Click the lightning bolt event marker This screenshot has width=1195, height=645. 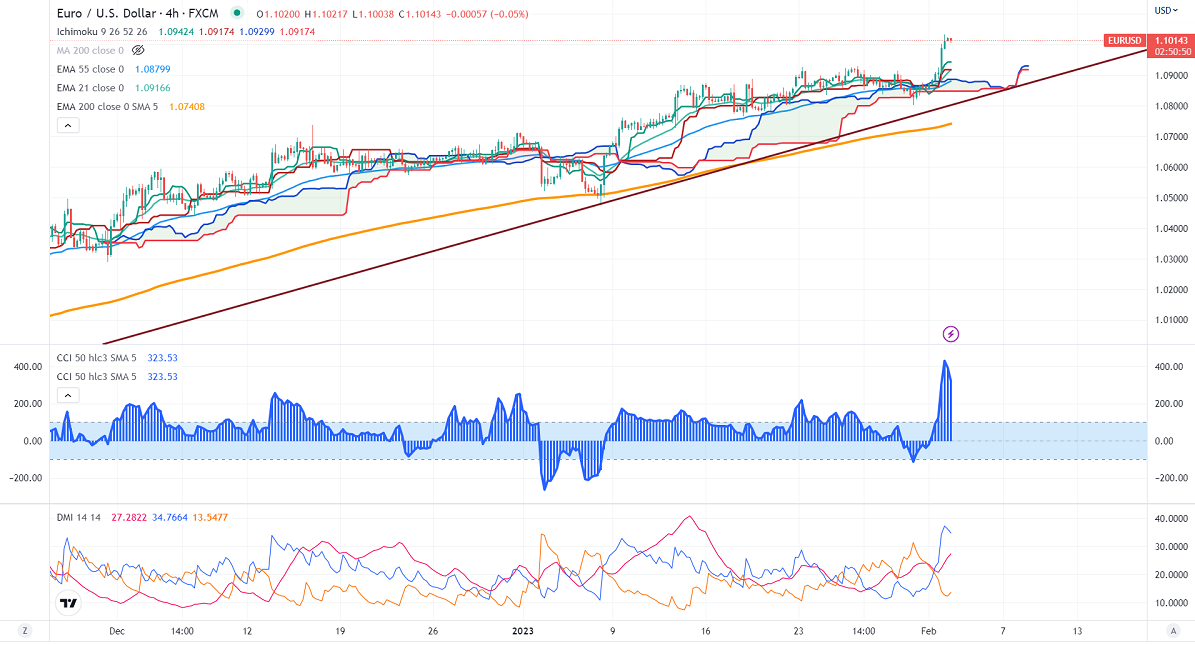(x=951, y=333)
